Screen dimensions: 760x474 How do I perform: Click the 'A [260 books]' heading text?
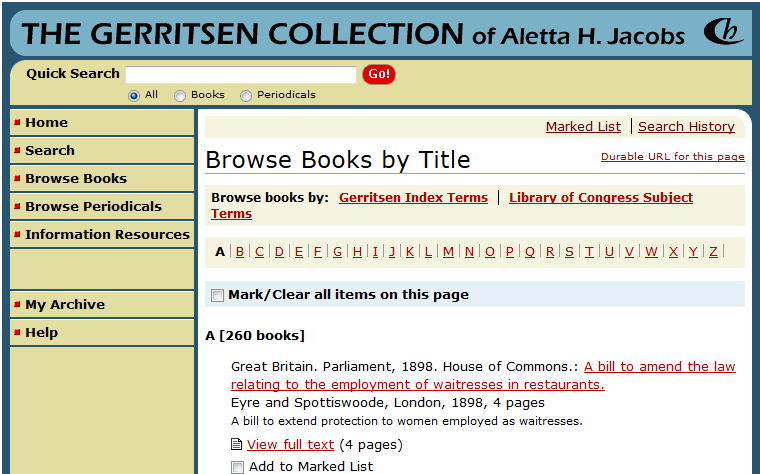pos(255,335)
